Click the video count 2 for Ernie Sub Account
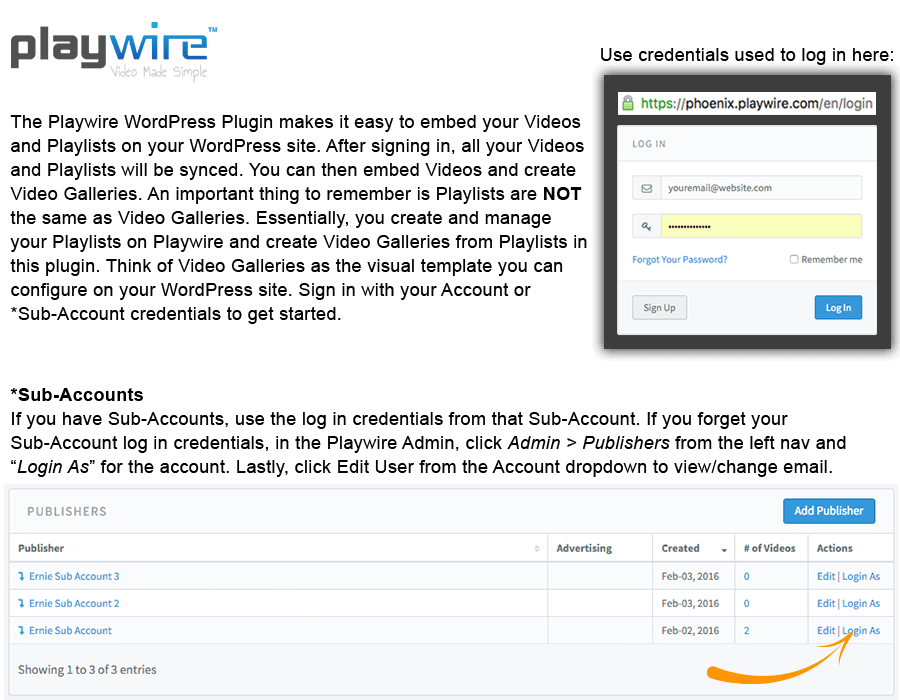The height and width of the screenshot is (700, 900). click(x=746, y=630)
